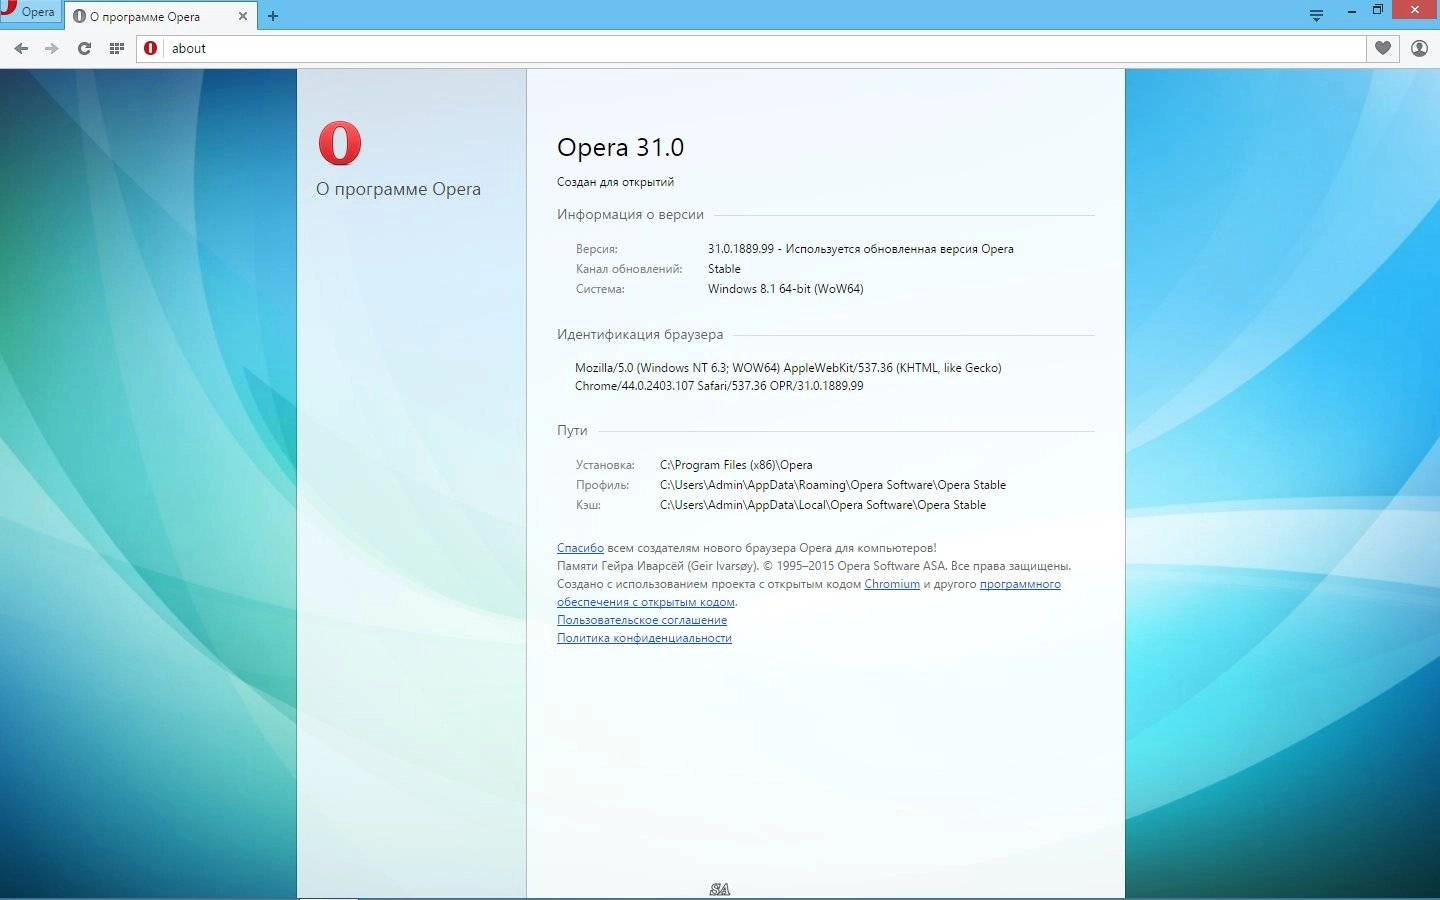Click the red Opera logo in sidebar
The image size is (1440, 900).
click(x=340, y=143)
